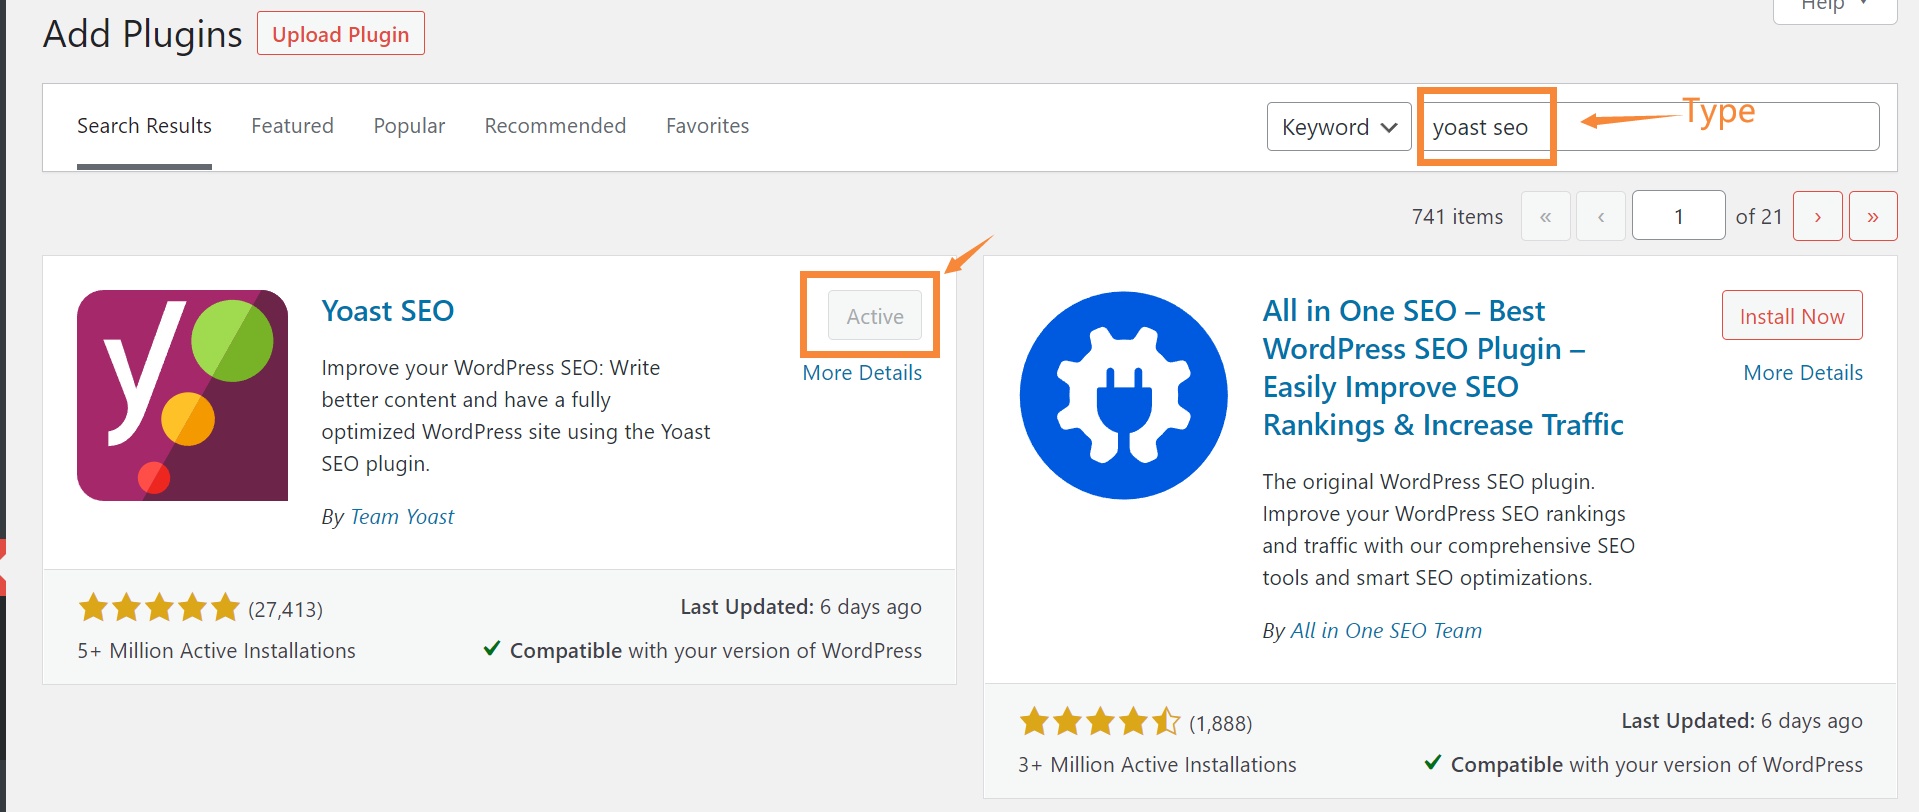Screen dimensions: 1919x812
Task: Focus the plugin search field with yoast seo
Action: pyautogui.click(x=1649, y=127)
